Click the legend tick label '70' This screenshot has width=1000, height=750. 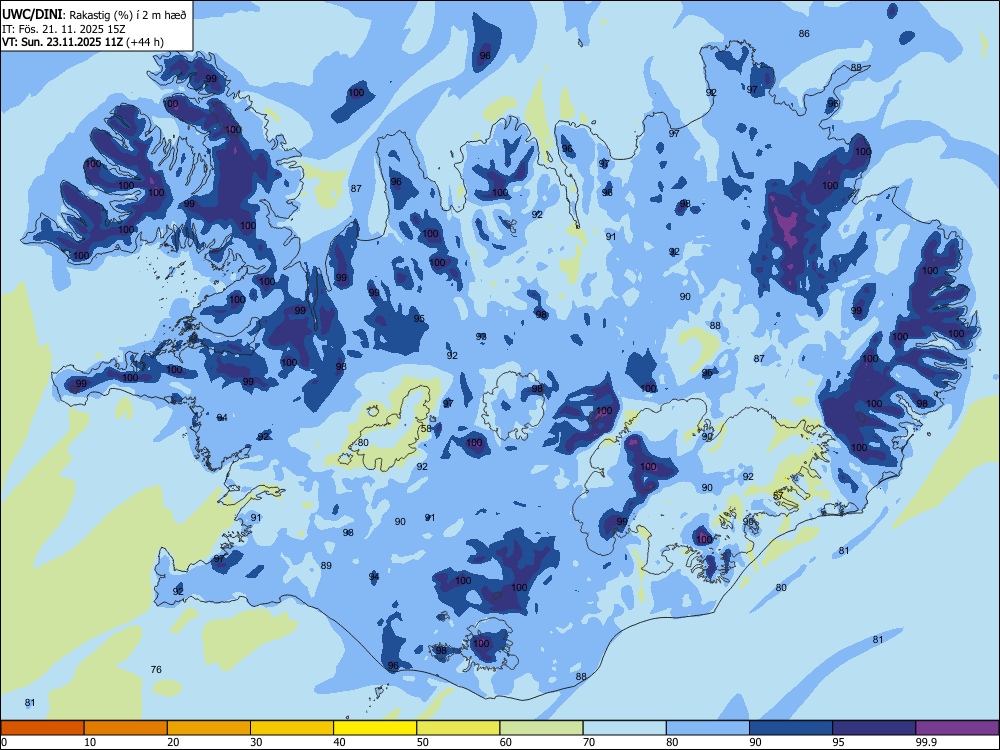(589, 742)
